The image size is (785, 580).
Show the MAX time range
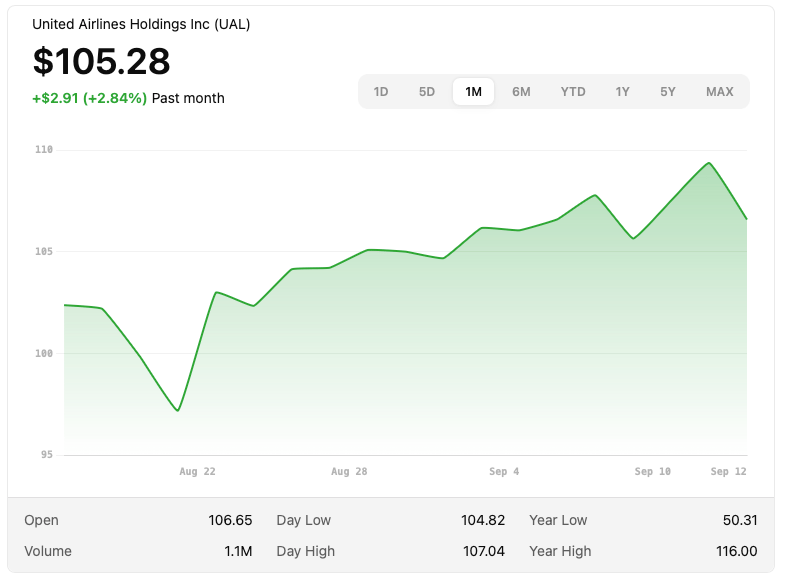coord(719,92)
